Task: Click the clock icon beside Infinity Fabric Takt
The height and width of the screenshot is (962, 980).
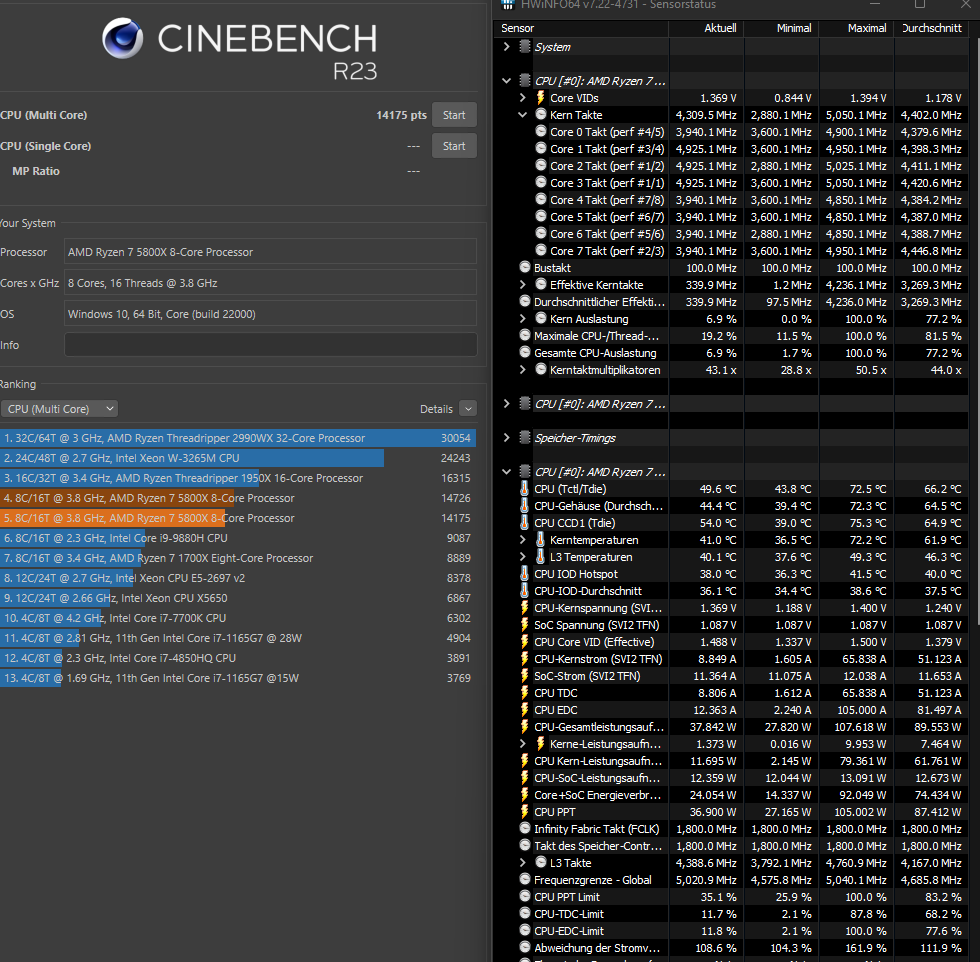Action: coord(525,828)
